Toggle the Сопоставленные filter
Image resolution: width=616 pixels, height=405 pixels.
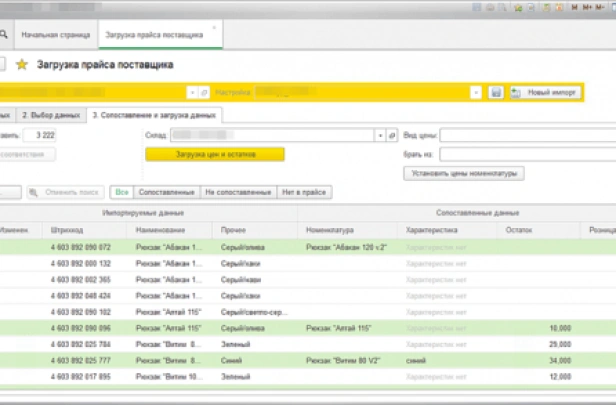click(x=165, y=191)
